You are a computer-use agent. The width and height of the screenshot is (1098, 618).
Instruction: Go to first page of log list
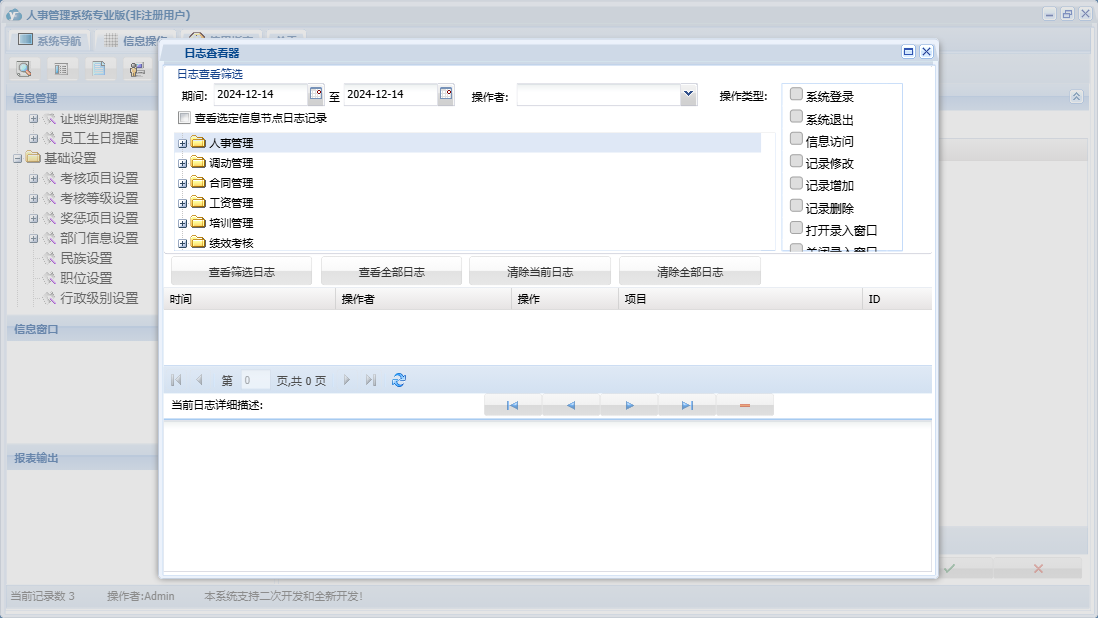click(176, 380)
